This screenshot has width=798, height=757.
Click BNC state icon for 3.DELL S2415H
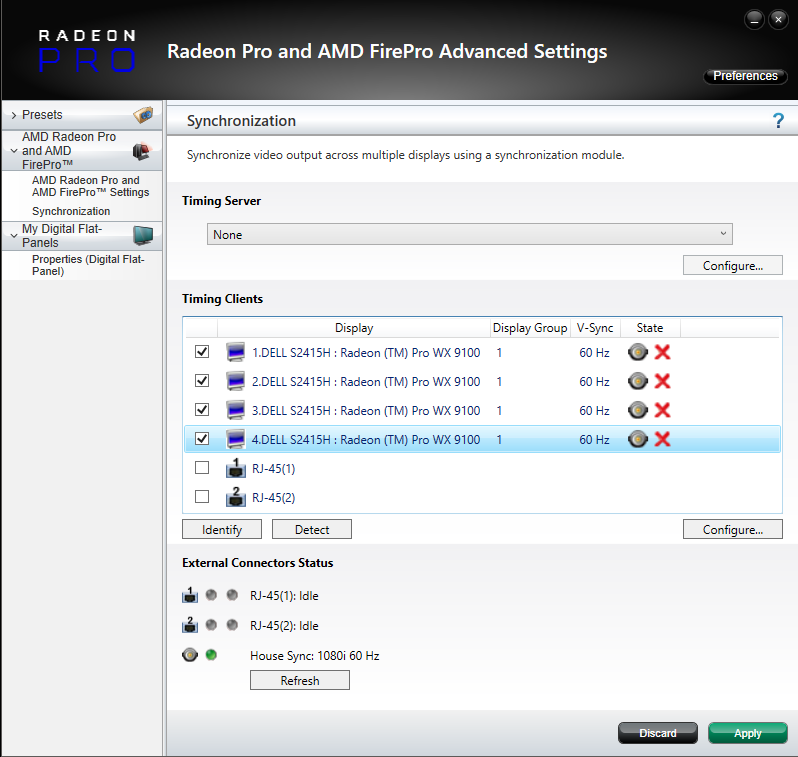tap(638, 410)
